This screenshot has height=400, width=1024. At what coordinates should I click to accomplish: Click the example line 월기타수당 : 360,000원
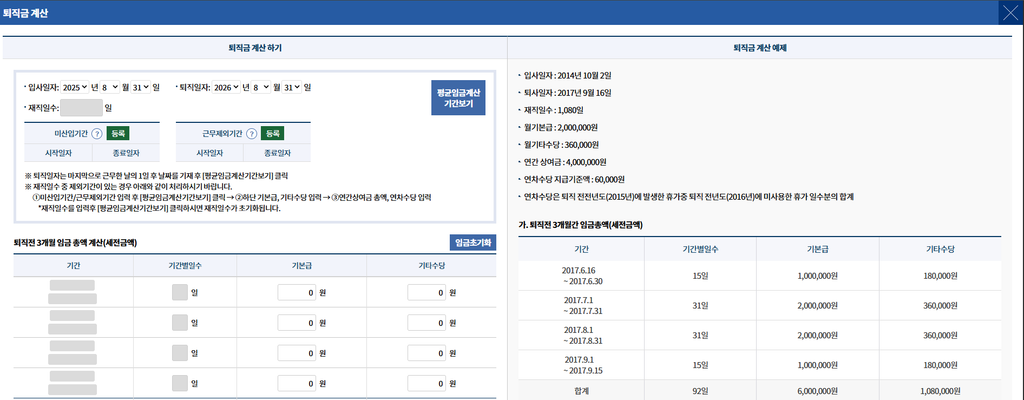point(561,144)
